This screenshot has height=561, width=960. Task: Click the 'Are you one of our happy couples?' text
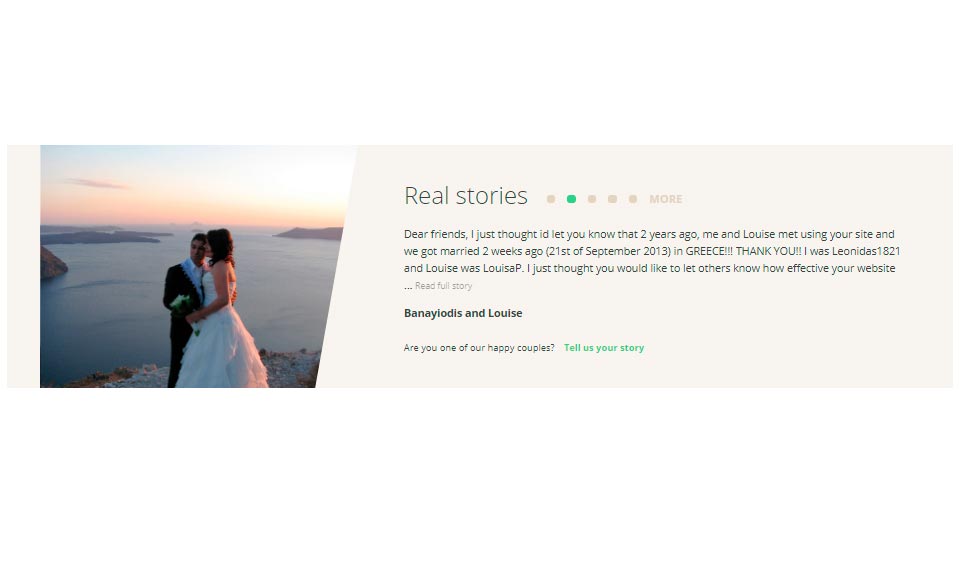pyautogui.click(x=479, y=348)
